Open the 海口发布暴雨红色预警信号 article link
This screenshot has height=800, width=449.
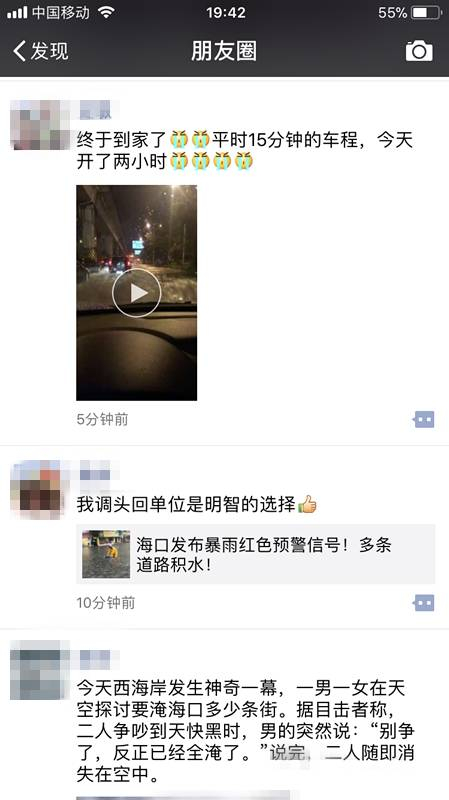click(256, 554)
